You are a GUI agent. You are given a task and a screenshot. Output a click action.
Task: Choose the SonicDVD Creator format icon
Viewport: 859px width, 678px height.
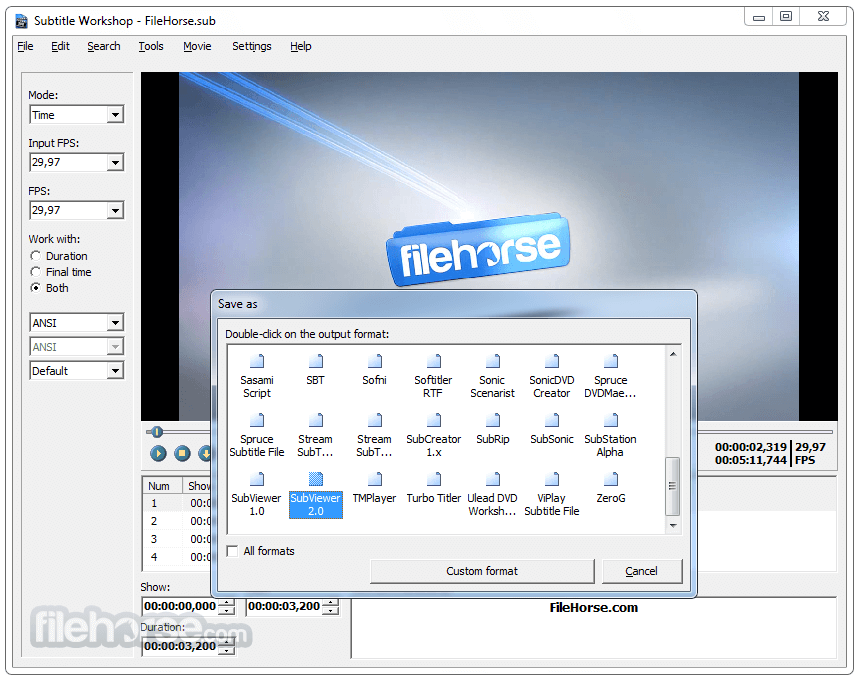click(552, 361)
